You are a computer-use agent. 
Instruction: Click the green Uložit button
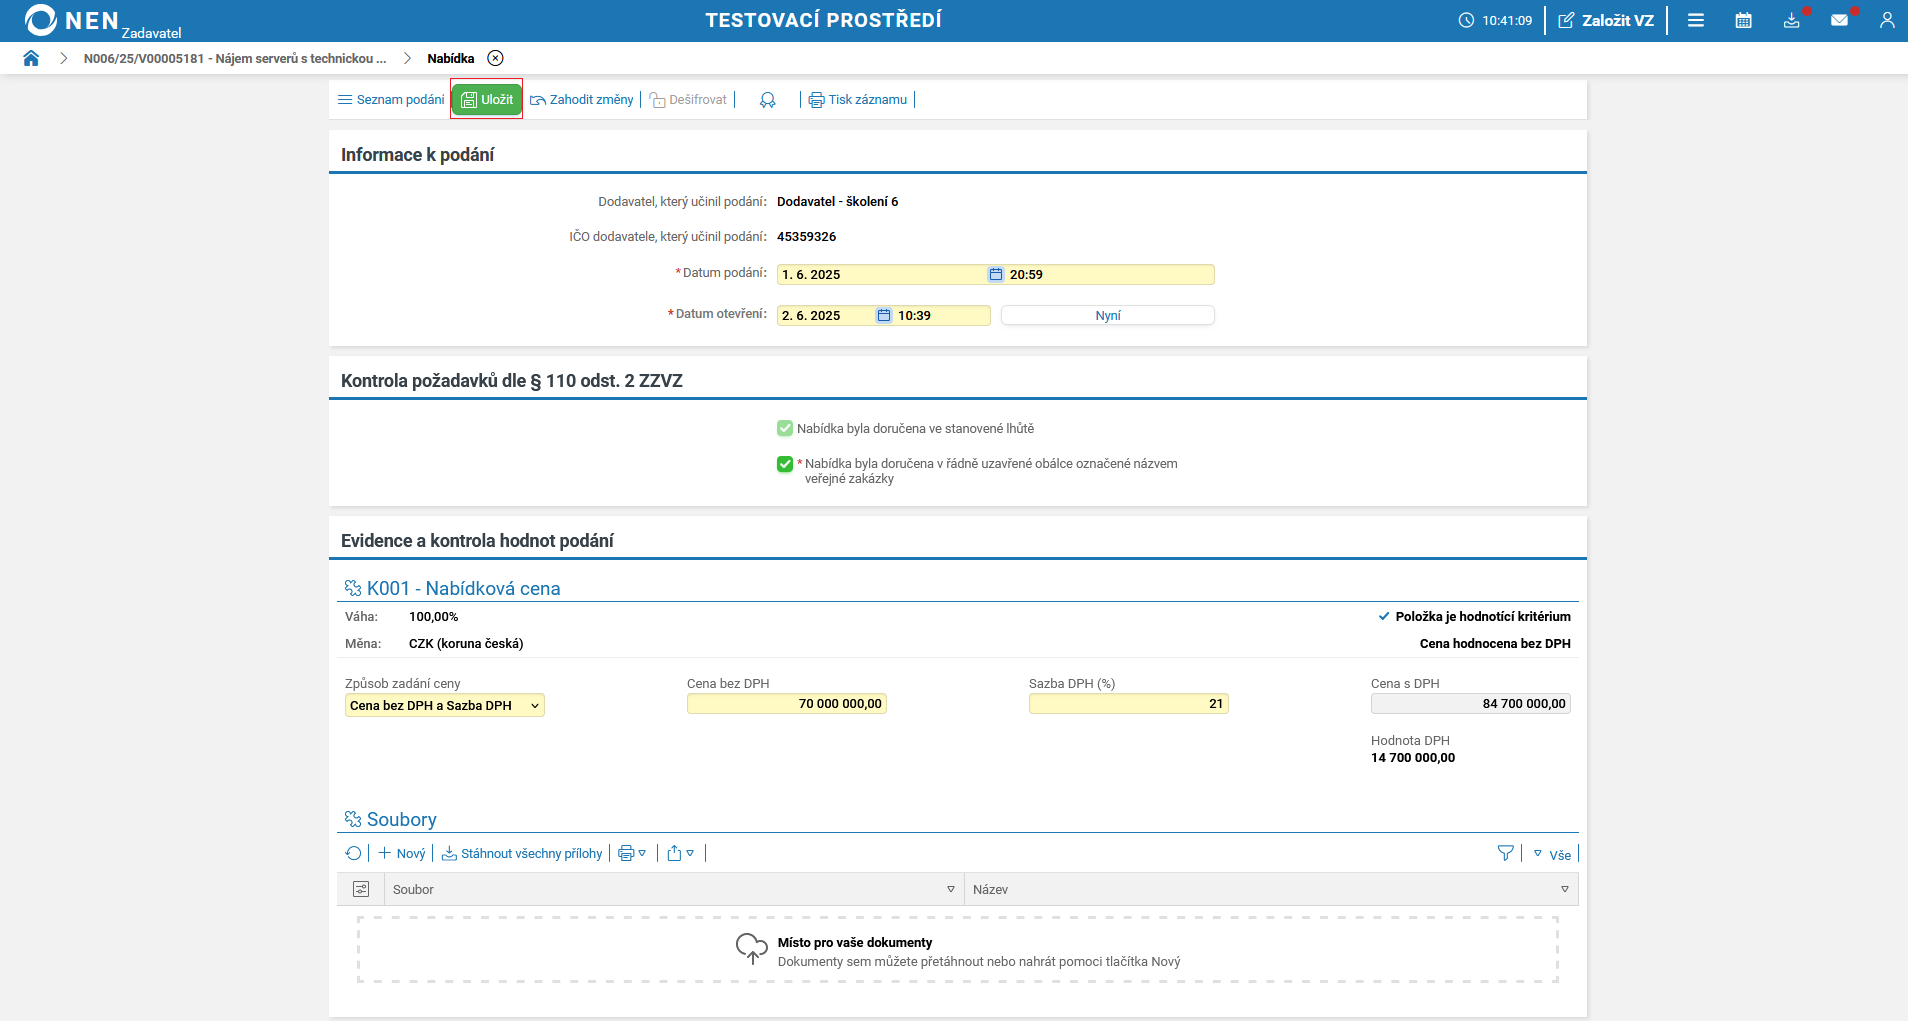pyautogui.click(x=487, y=100)
